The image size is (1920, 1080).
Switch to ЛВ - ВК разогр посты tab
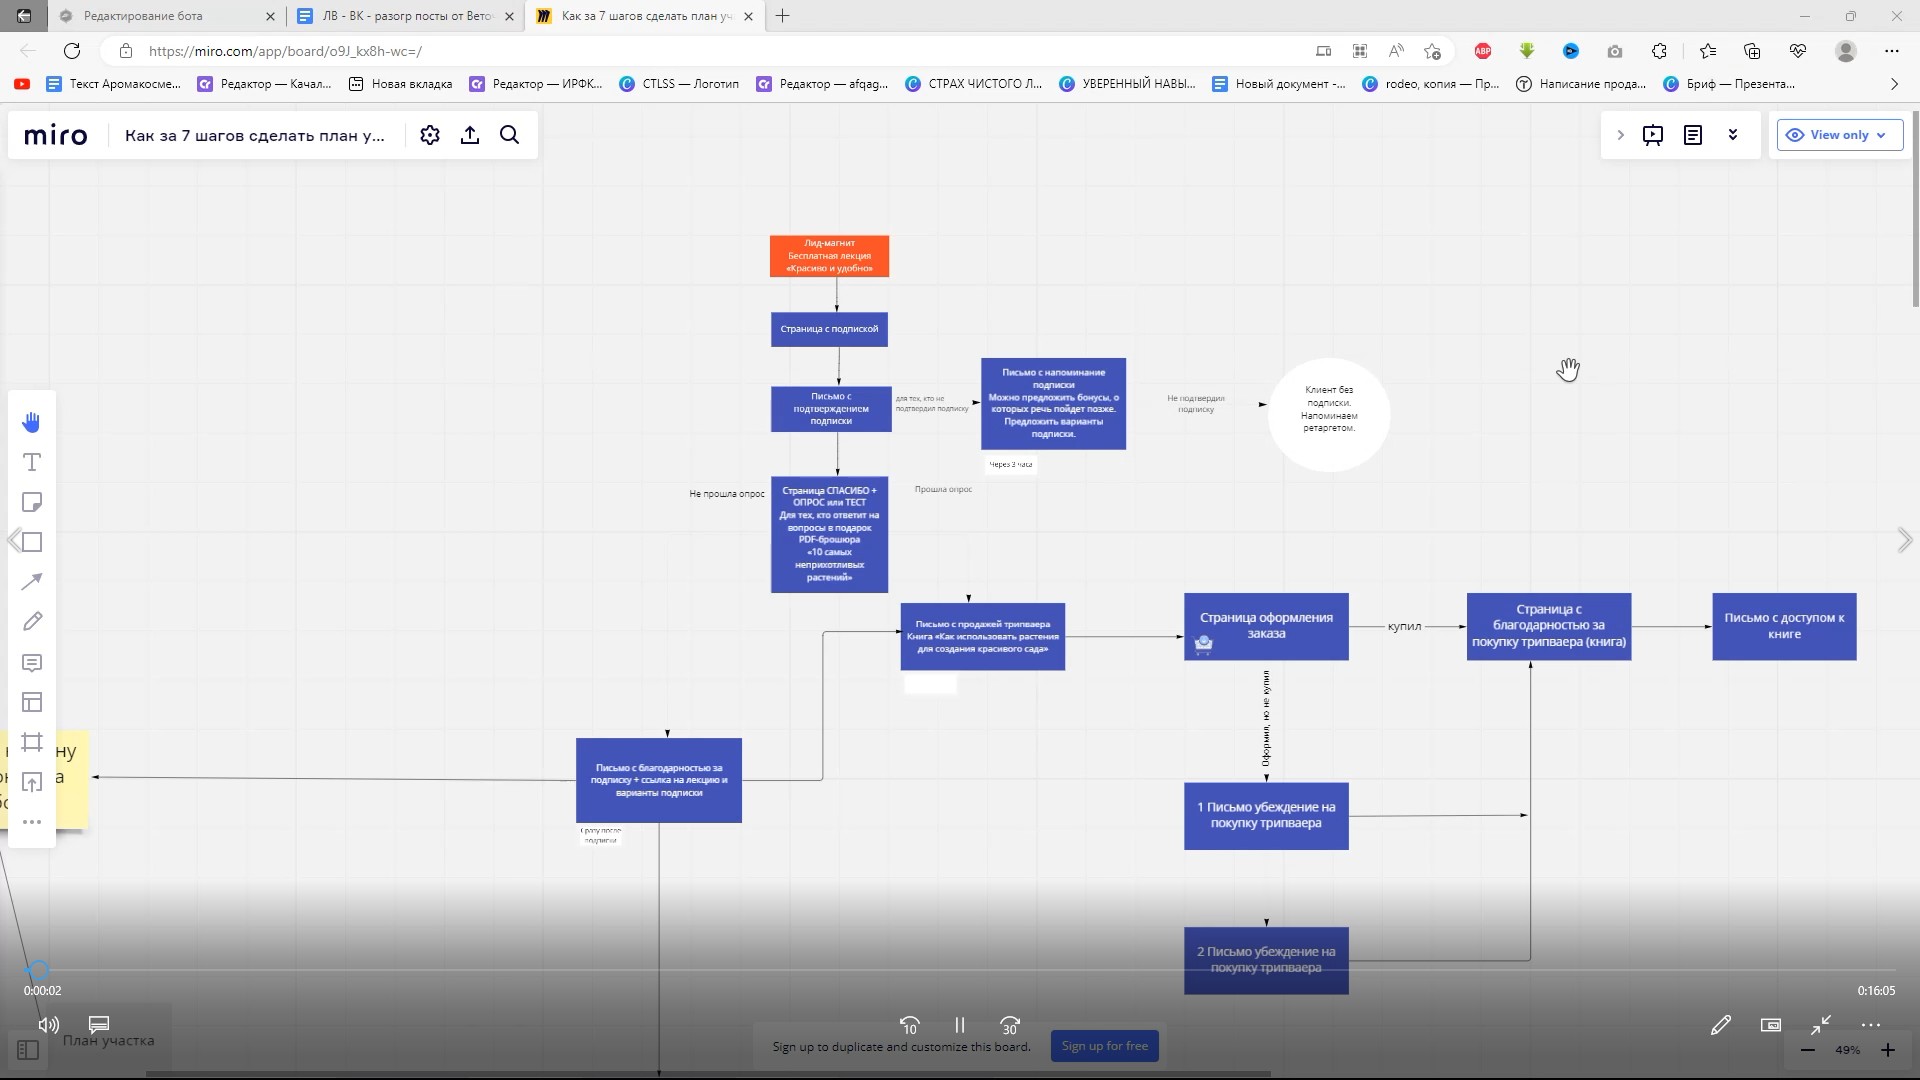coord(406,16)
